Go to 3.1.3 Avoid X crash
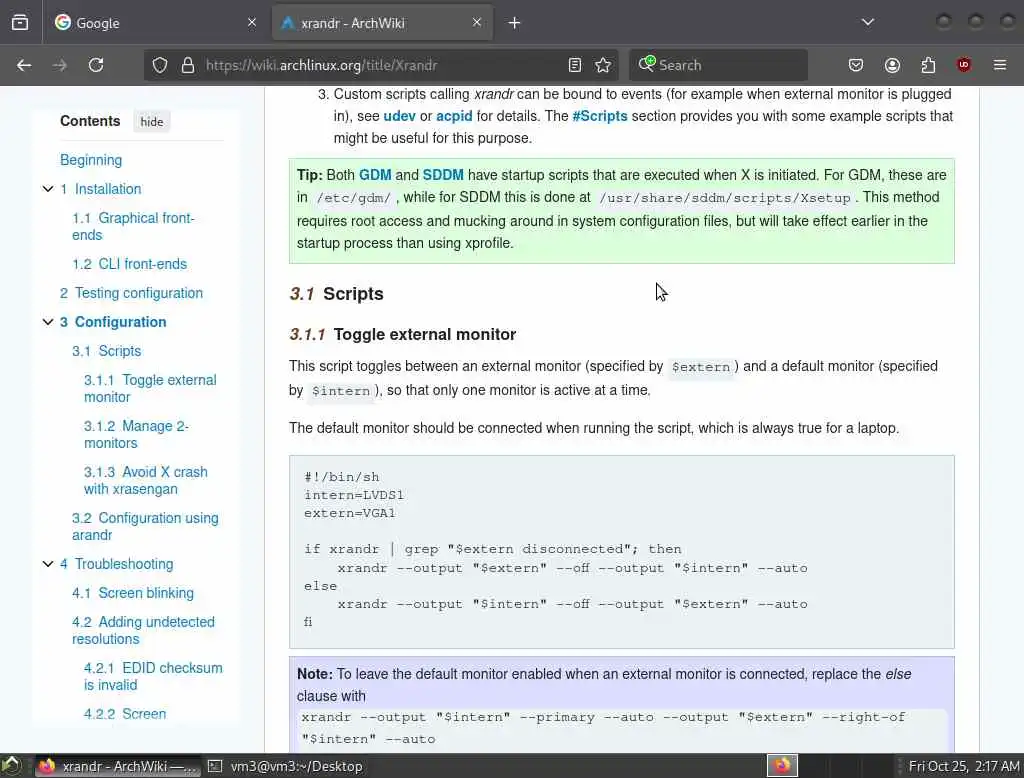The width and height of the screenshot is (1024, 778). pyautogui.click(x=146, y=480)
